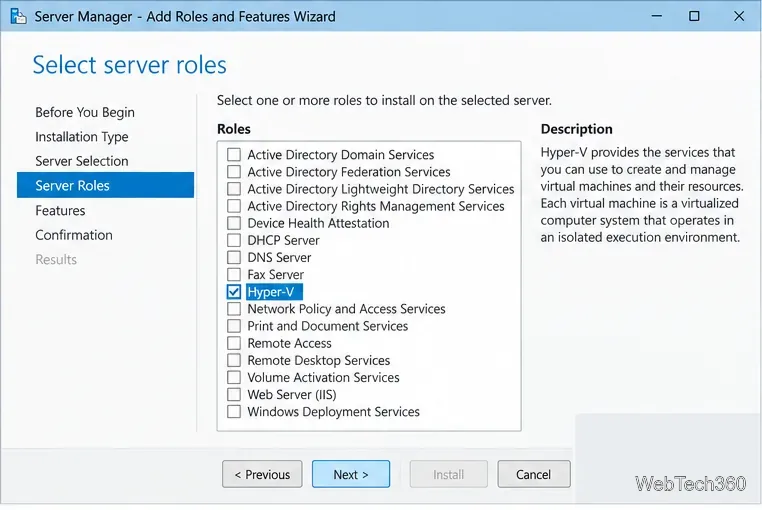
Task: Click the Server Manager title bar icon
Action: 18,16
